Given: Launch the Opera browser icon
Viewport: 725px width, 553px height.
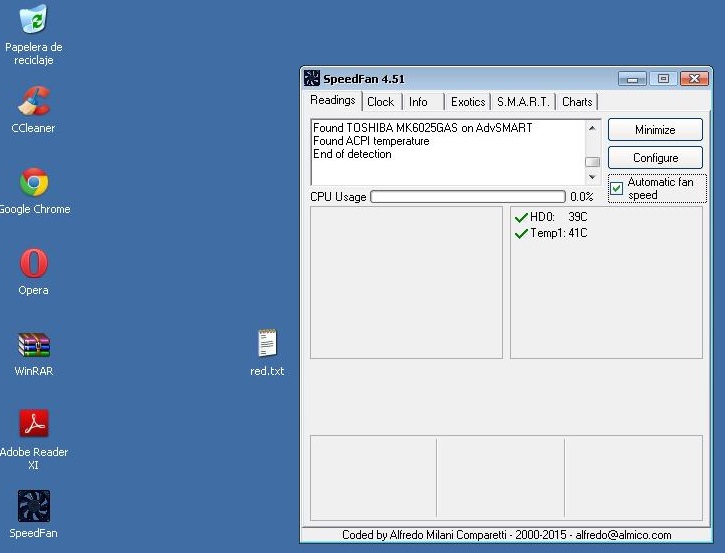Looking at the screenshot, I should pos(34,264).
